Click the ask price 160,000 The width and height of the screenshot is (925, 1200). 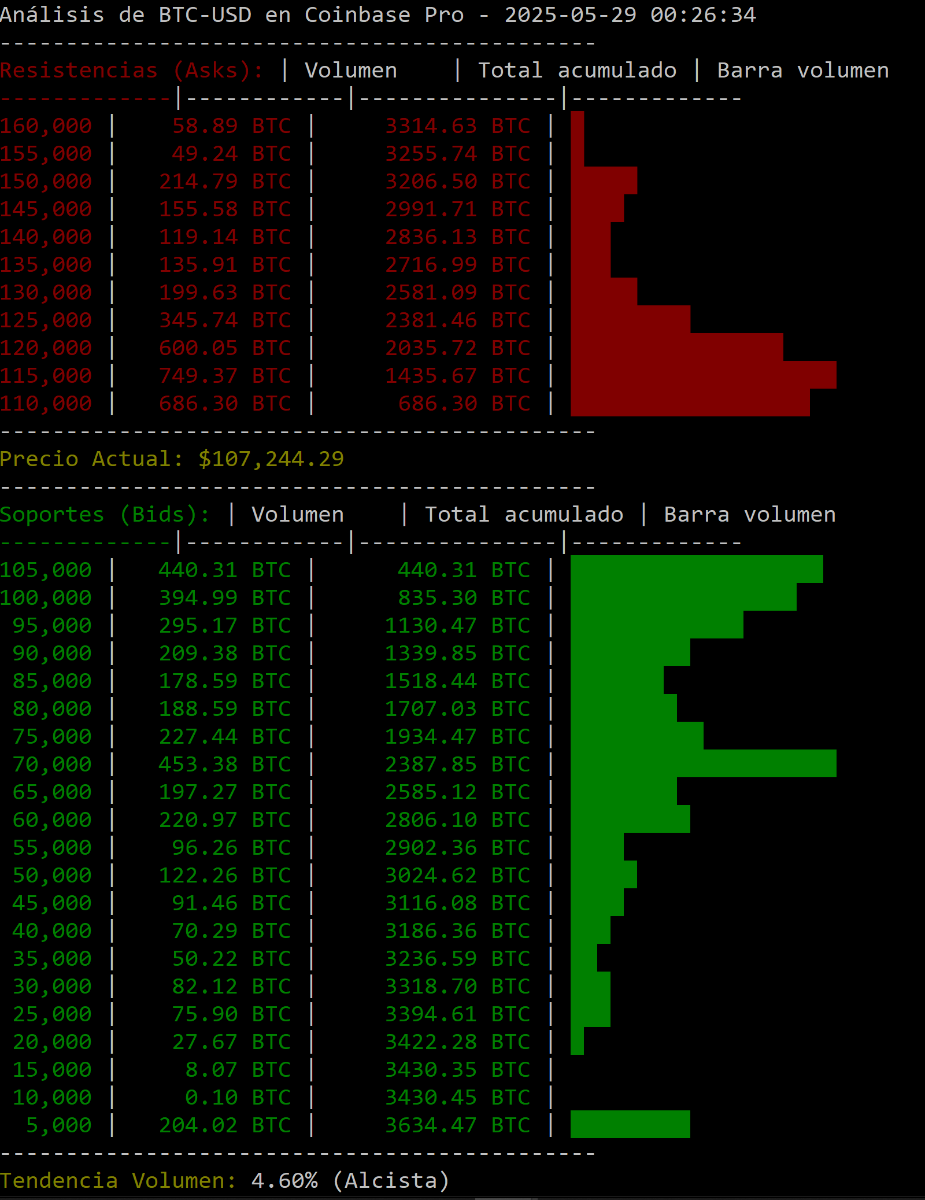[46, 126]
